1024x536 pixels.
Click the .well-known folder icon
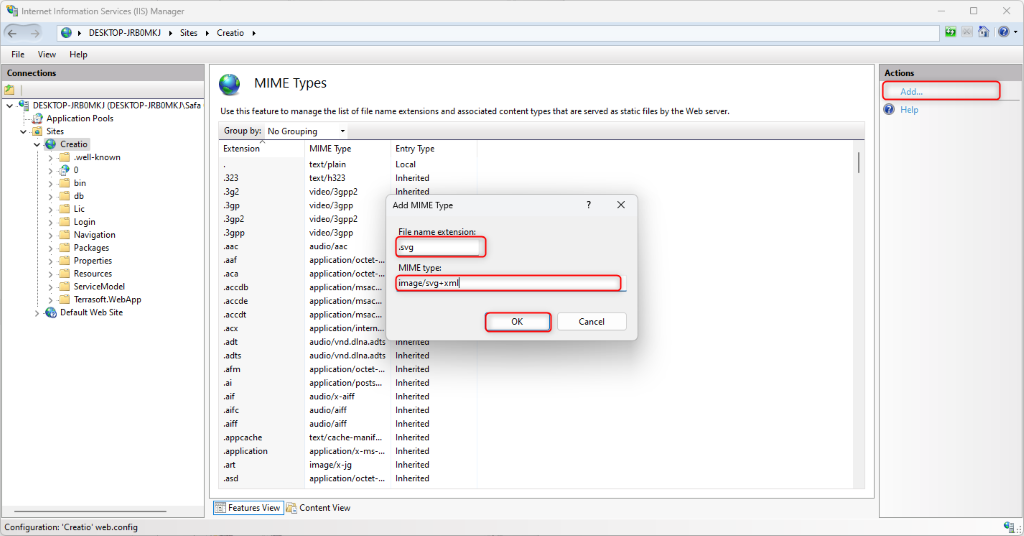[64, 157]
